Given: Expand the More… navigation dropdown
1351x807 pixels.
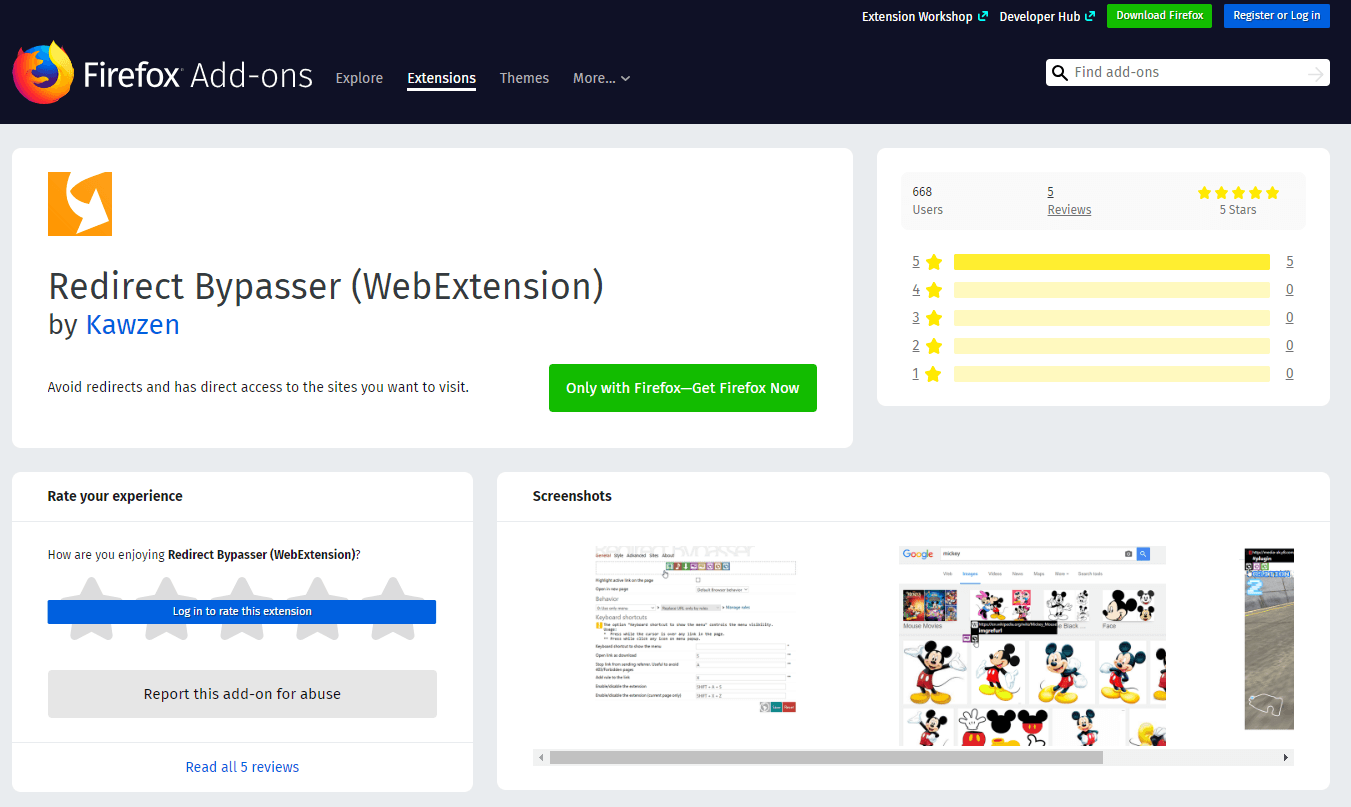Looking at the screenshot, I should point(601,78).
